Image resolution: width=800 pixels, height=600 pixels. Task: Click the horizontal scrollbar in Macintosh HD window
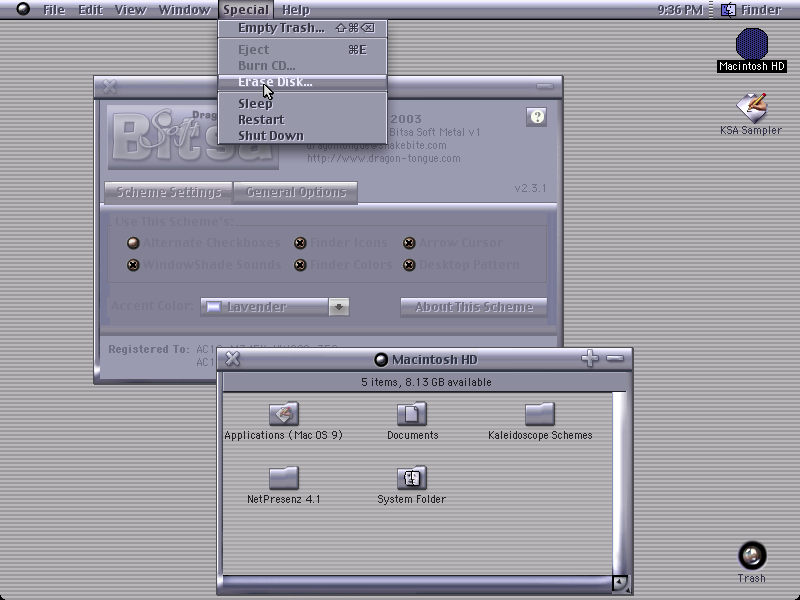[417, 582]
